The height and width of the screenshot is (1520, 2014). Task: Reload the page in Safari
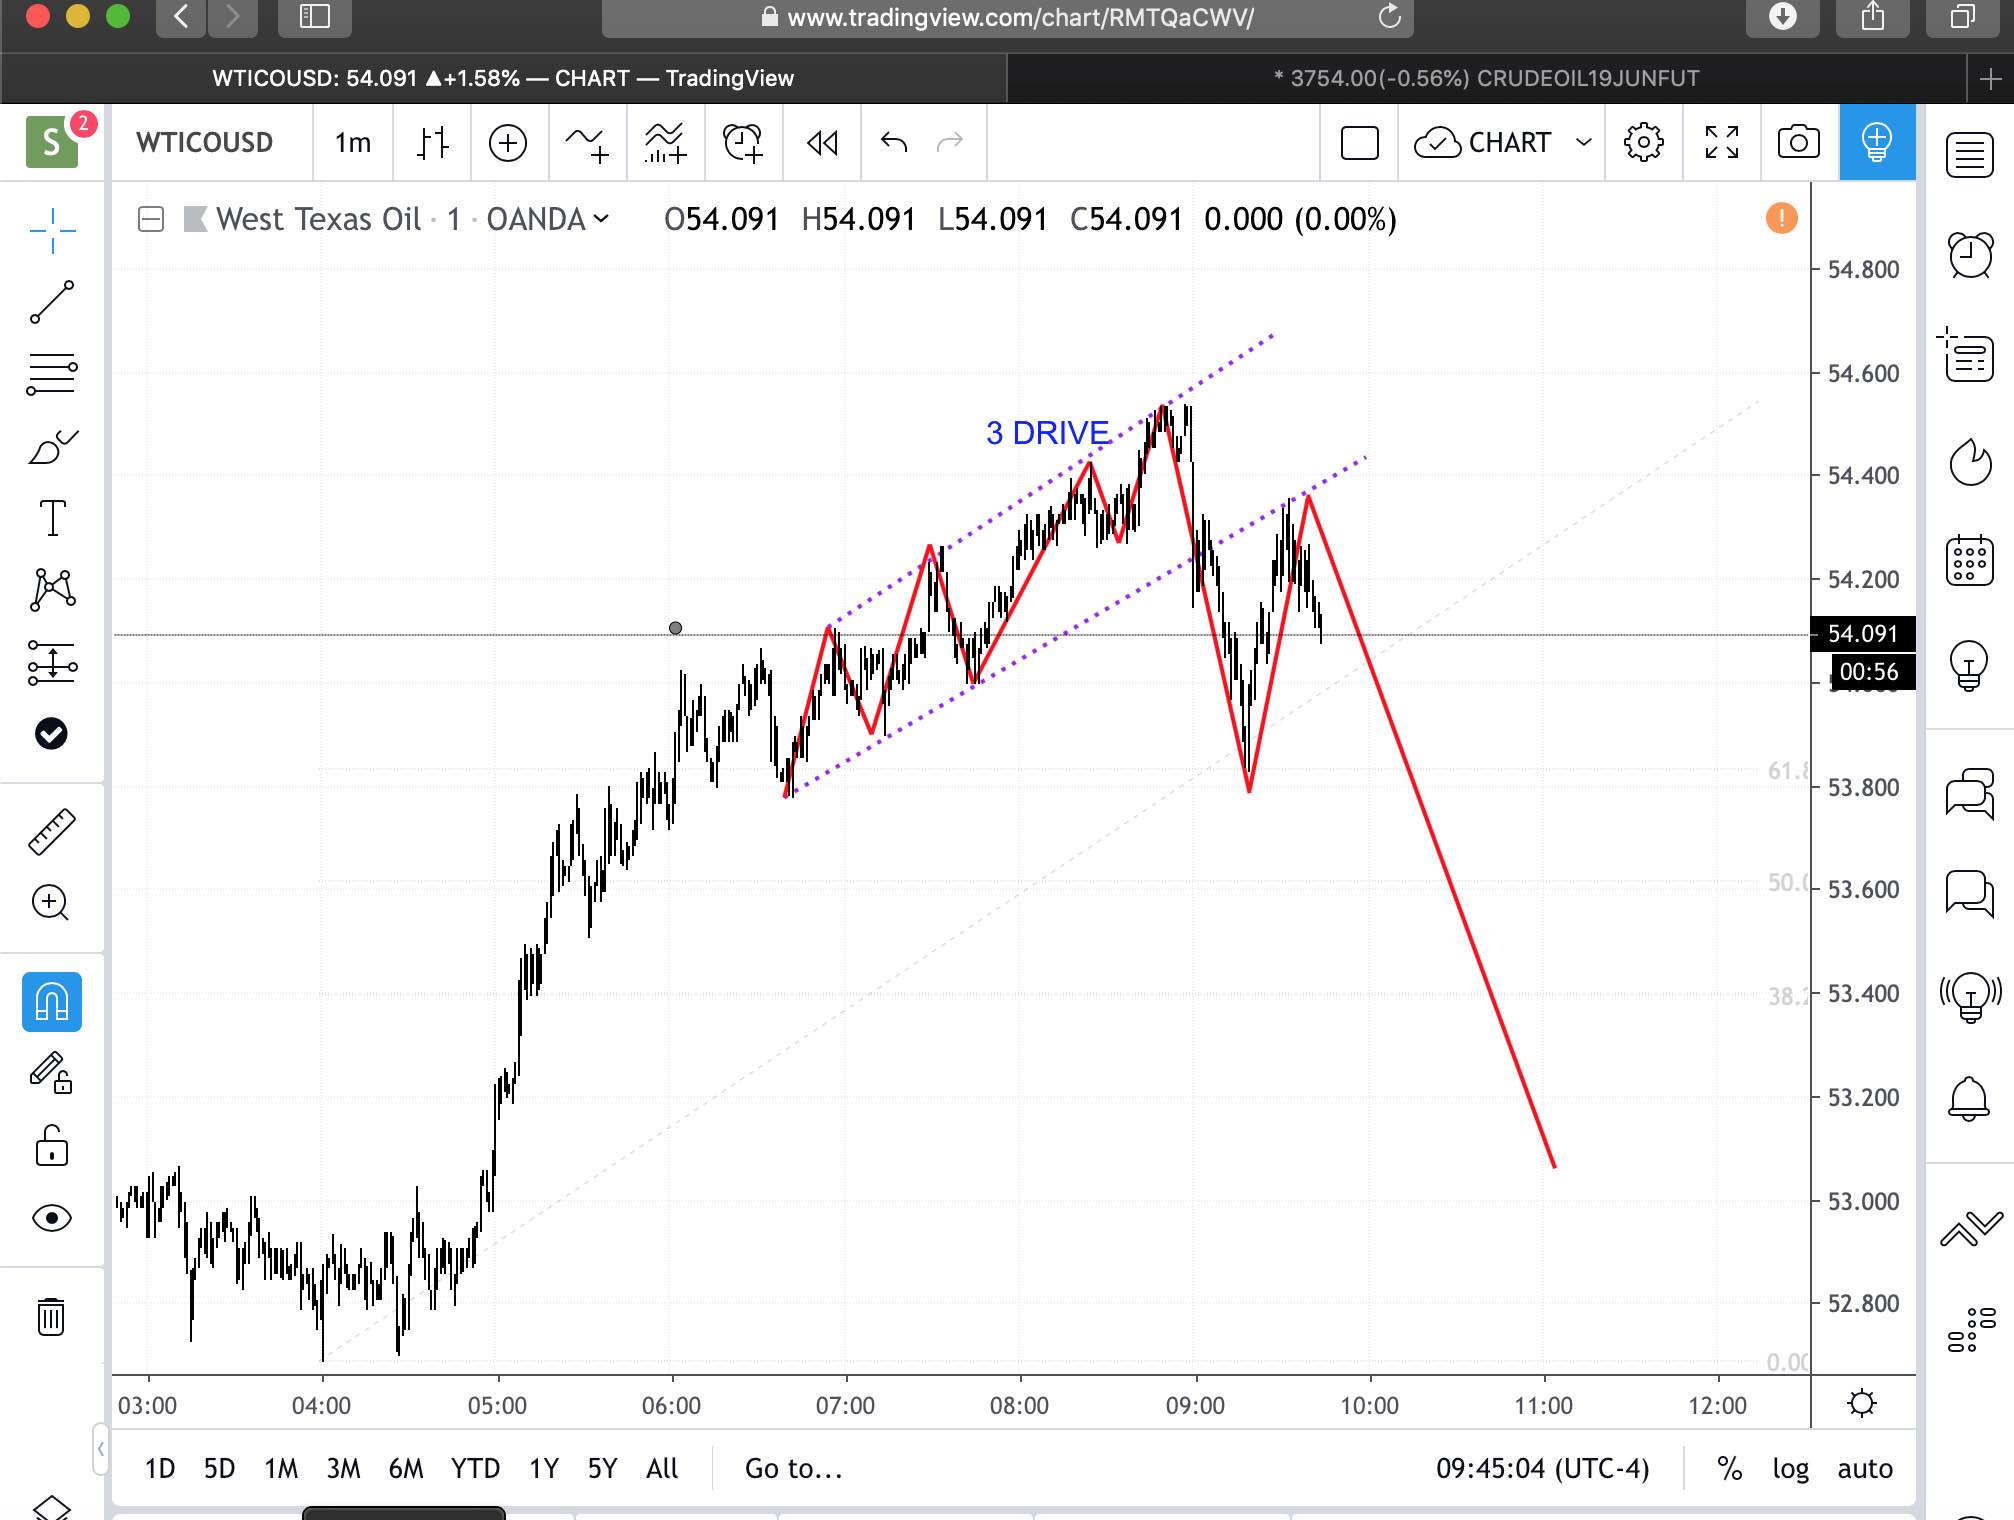point(1389,16)
